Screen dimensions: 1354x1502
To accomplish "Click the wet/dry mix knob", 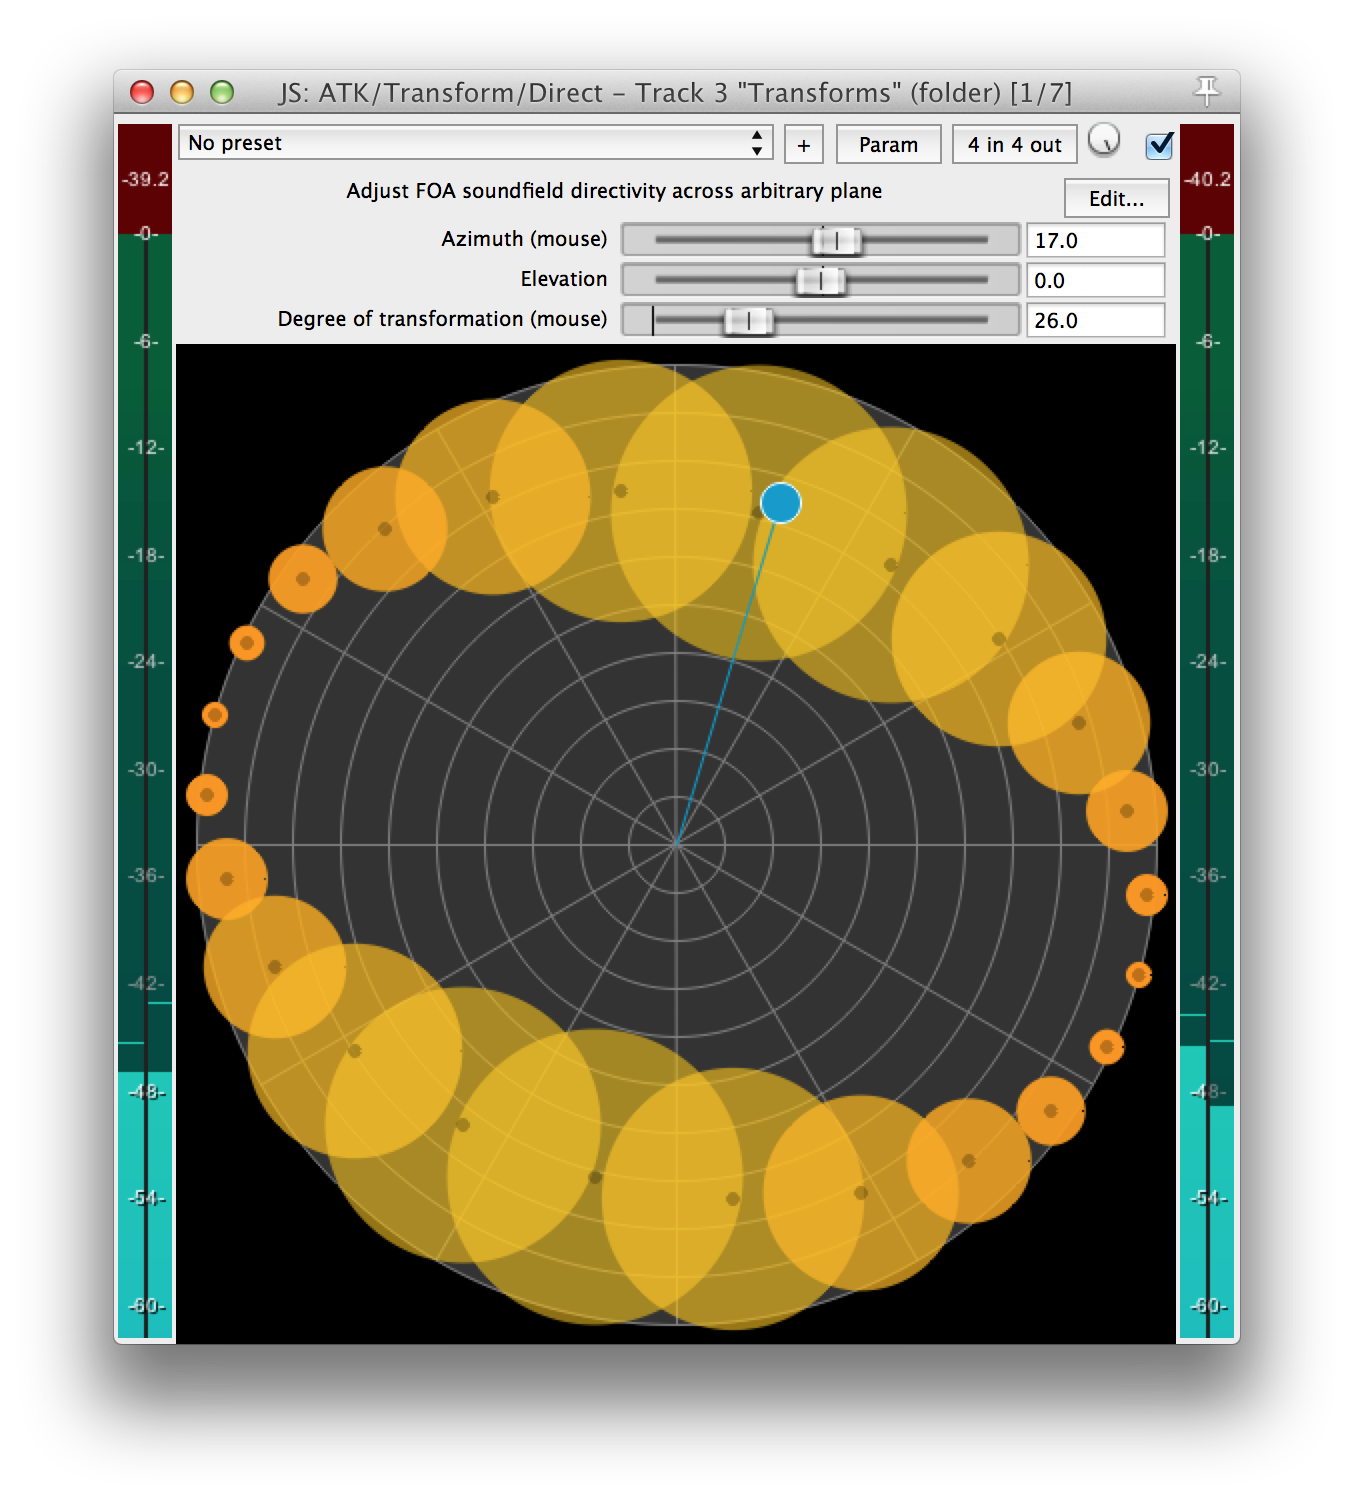I will [1103, 142].
